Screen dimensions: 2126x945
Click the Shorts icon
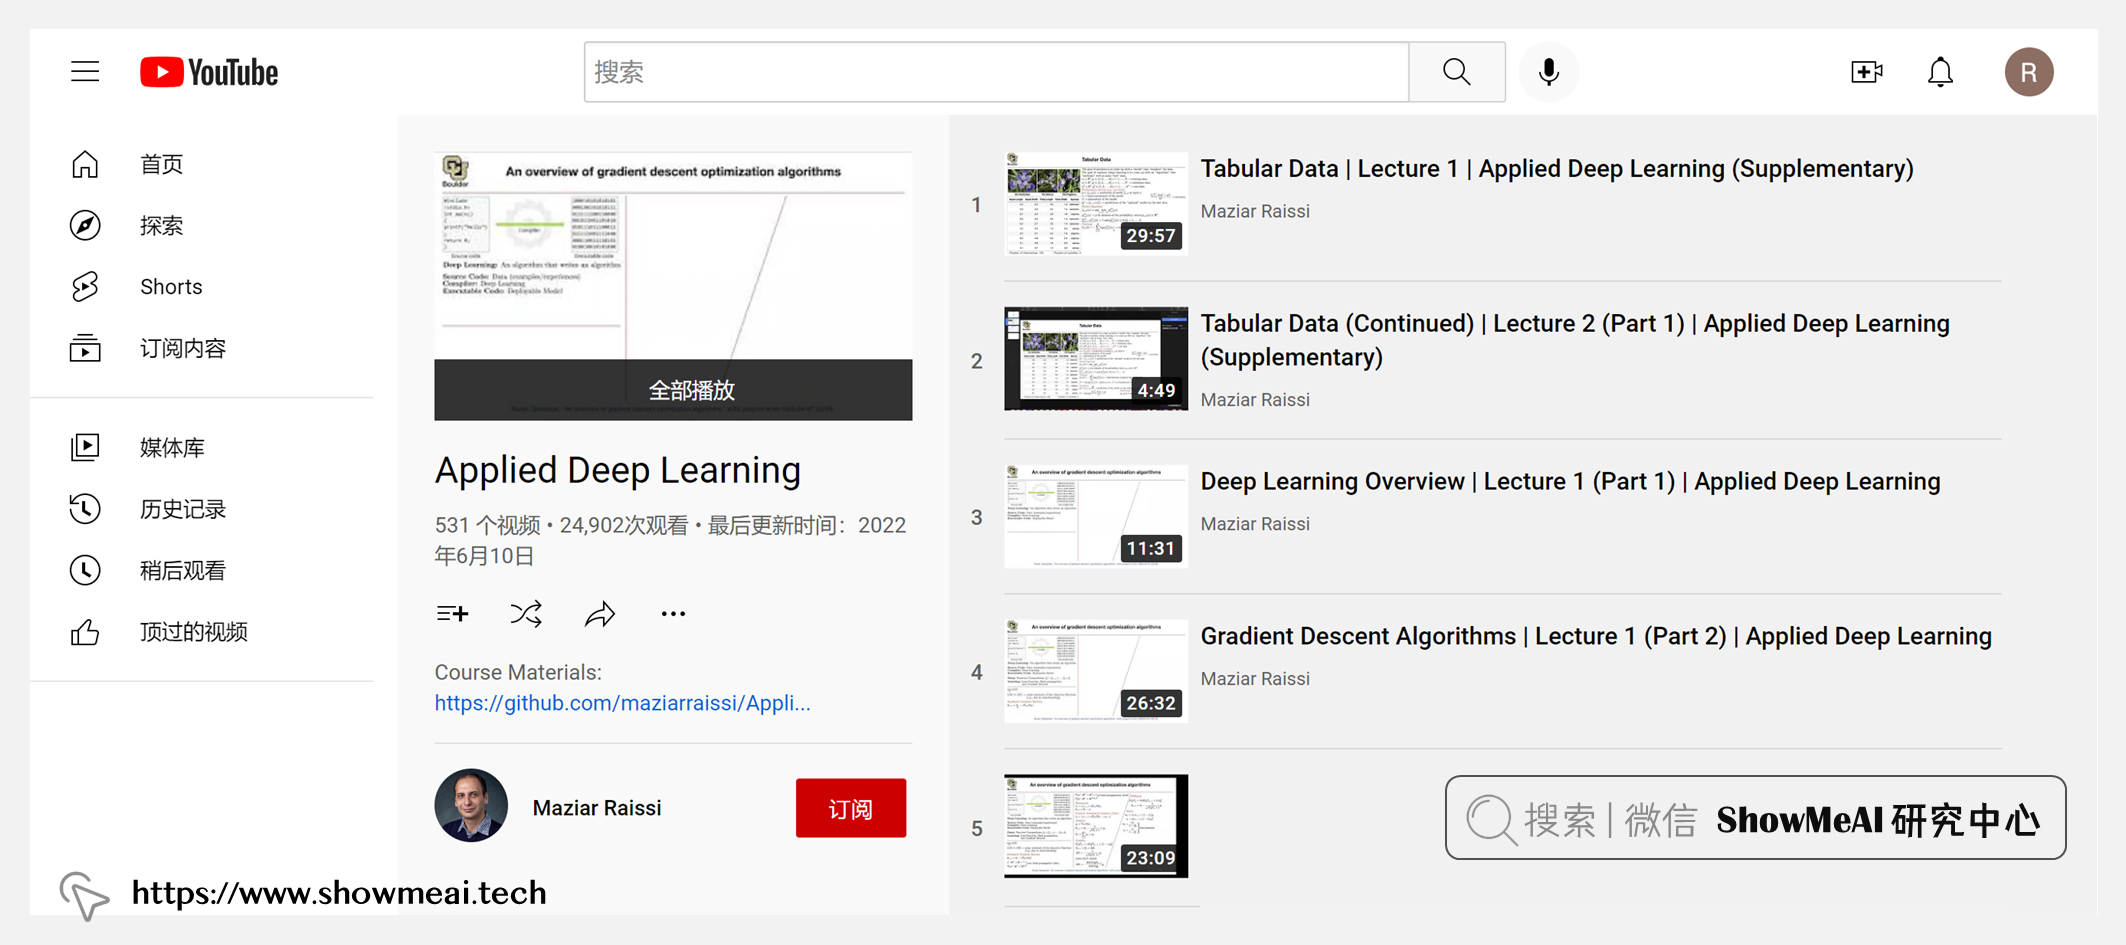[85, 287]
